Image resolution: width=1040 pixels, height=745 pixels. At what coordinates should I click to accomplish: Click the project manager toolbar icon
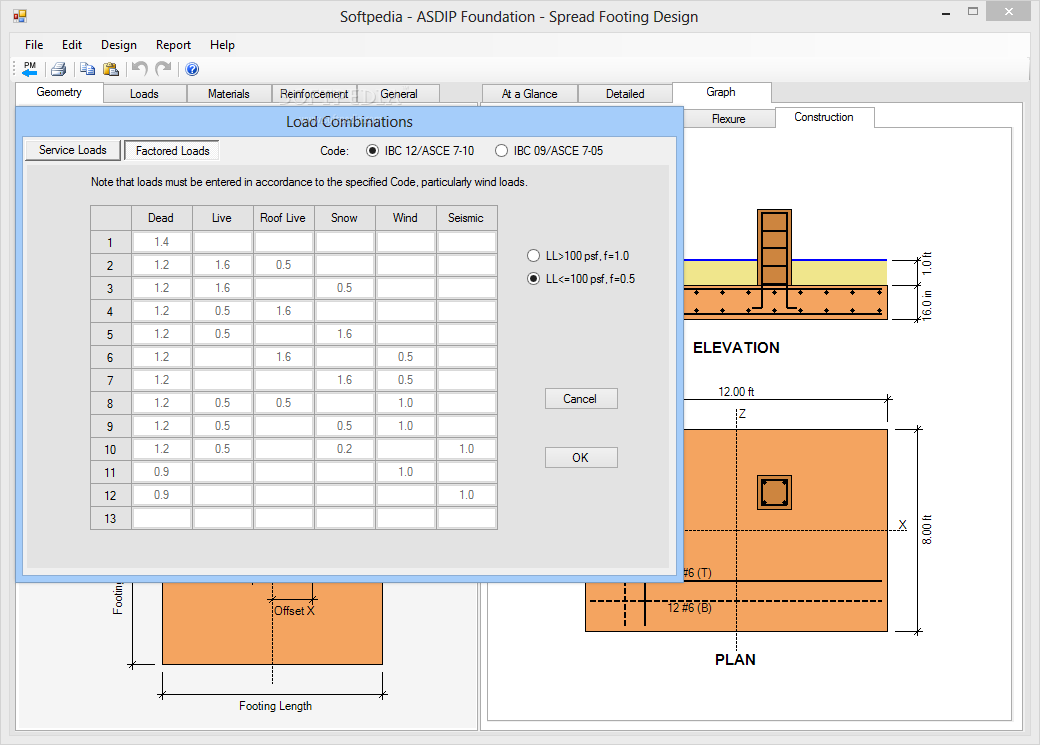click(30, 69)
